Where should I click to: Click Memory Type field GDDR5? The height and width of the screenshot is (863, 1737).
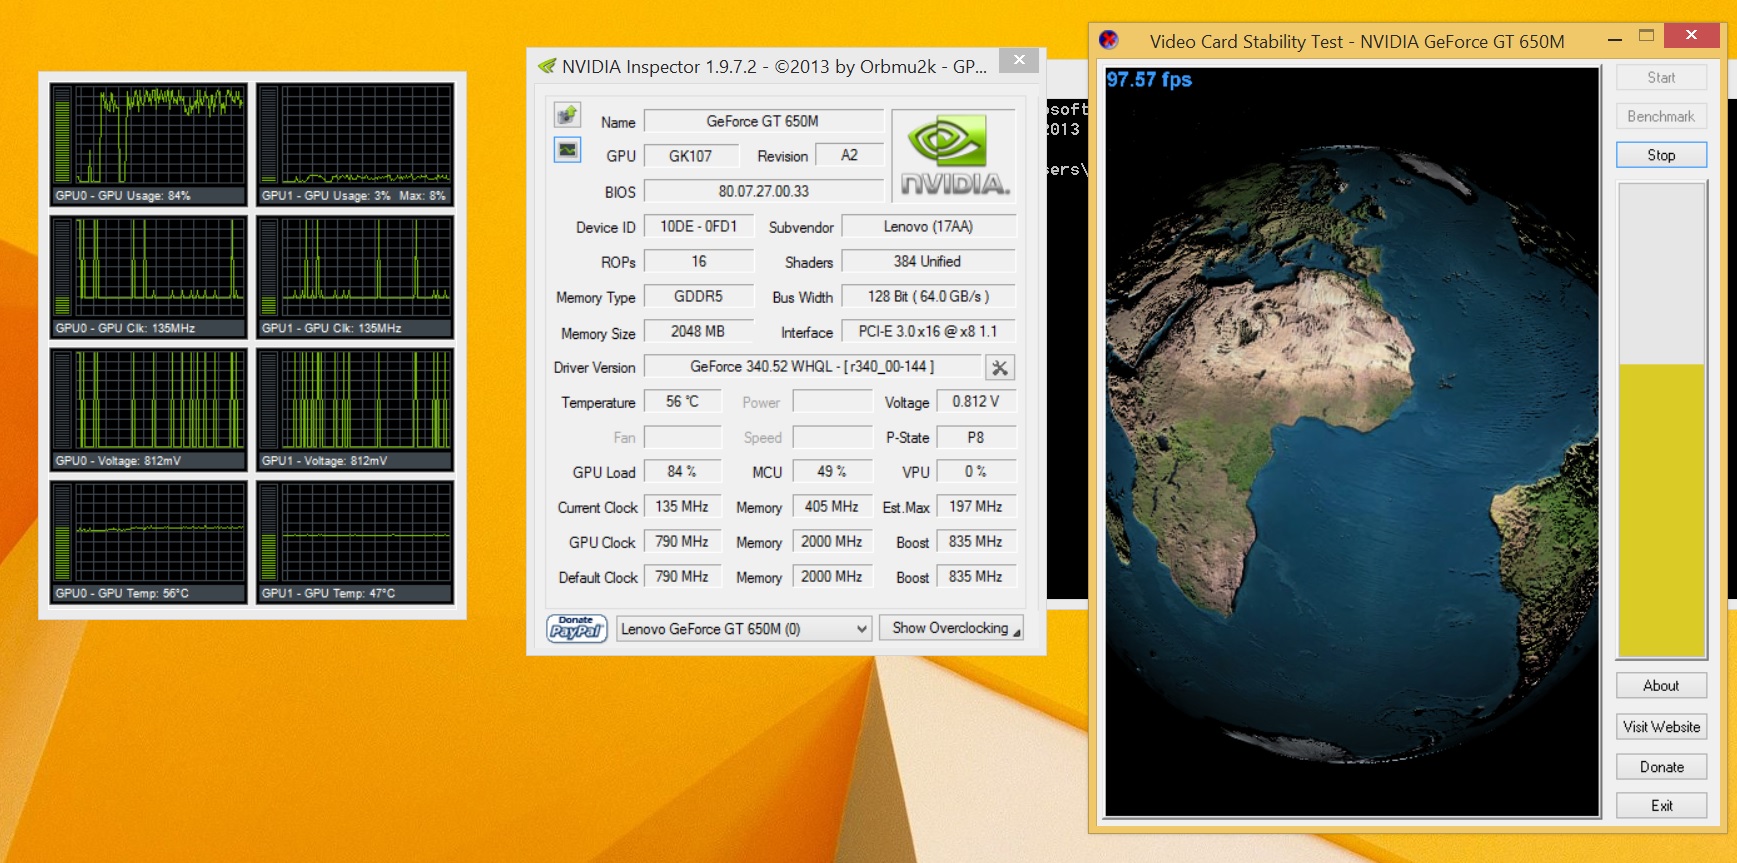pos(699,297)
